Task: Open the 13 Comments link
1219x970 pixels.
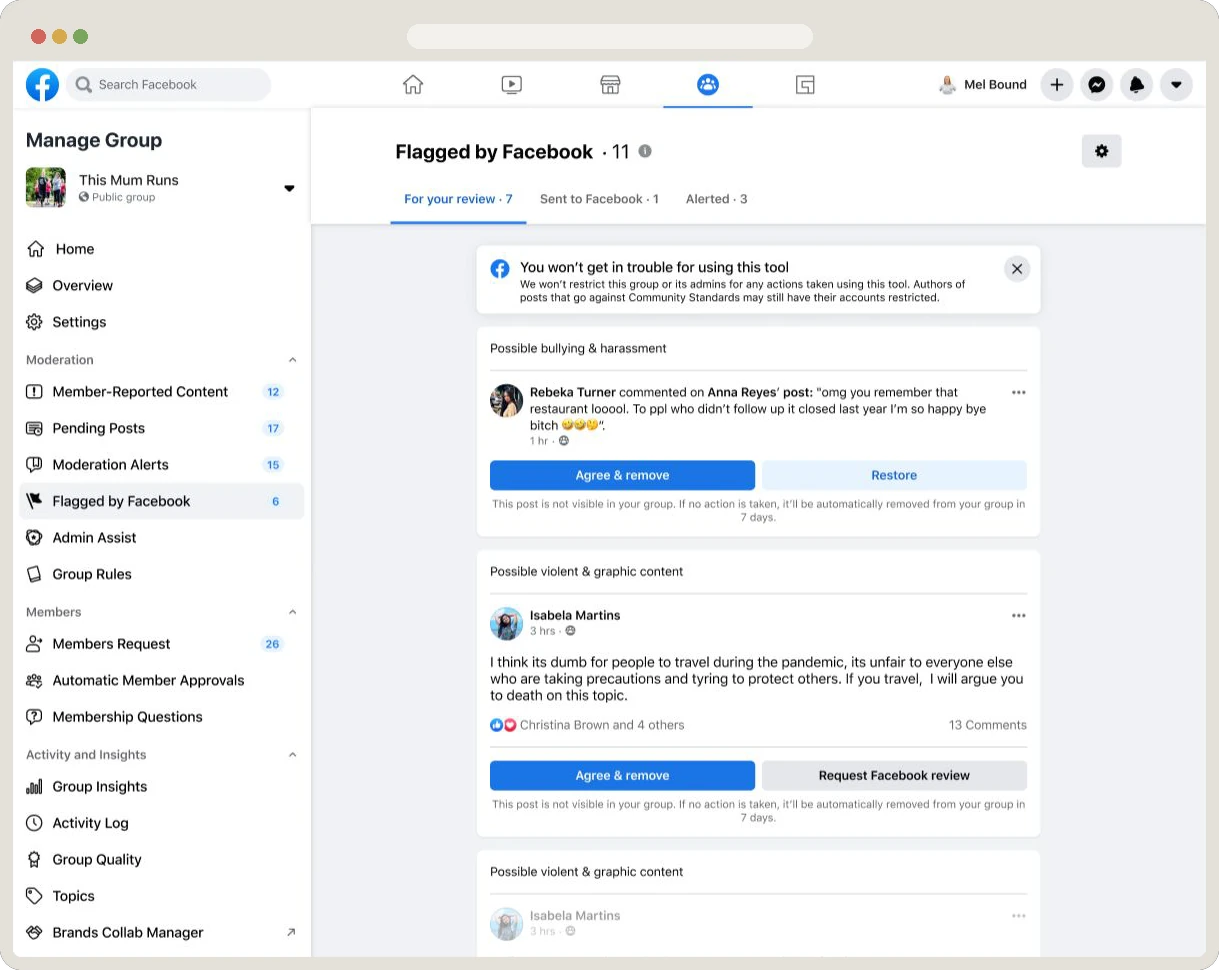Action: tap(987, 725)
